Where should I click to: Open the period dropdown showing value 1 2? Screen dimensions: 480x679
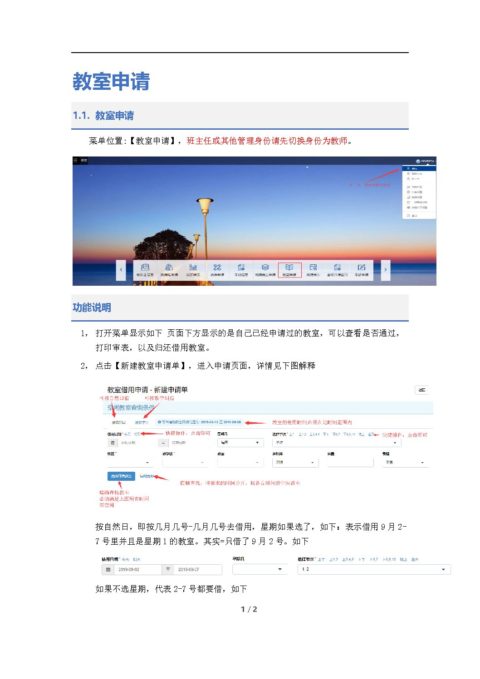tap(374, 569)
